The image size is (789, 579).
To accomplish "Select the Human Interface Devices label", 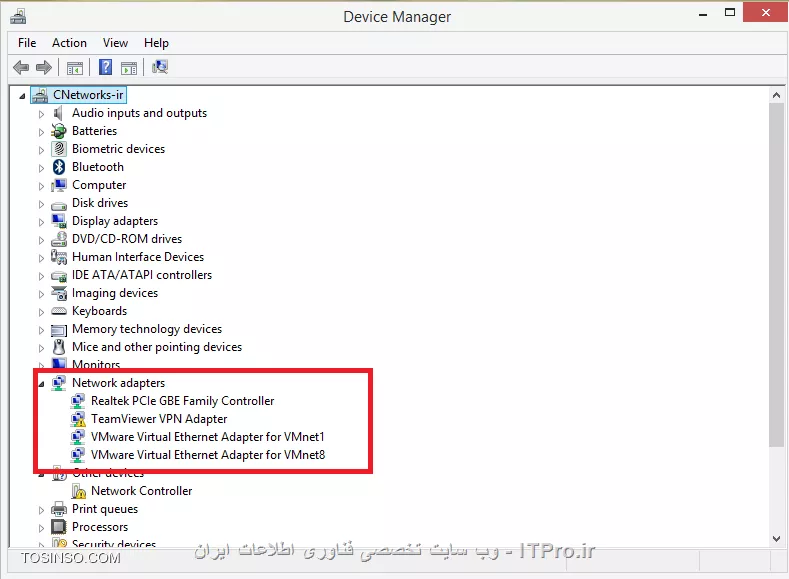I will pyautogui.click(x=138, y=257).
